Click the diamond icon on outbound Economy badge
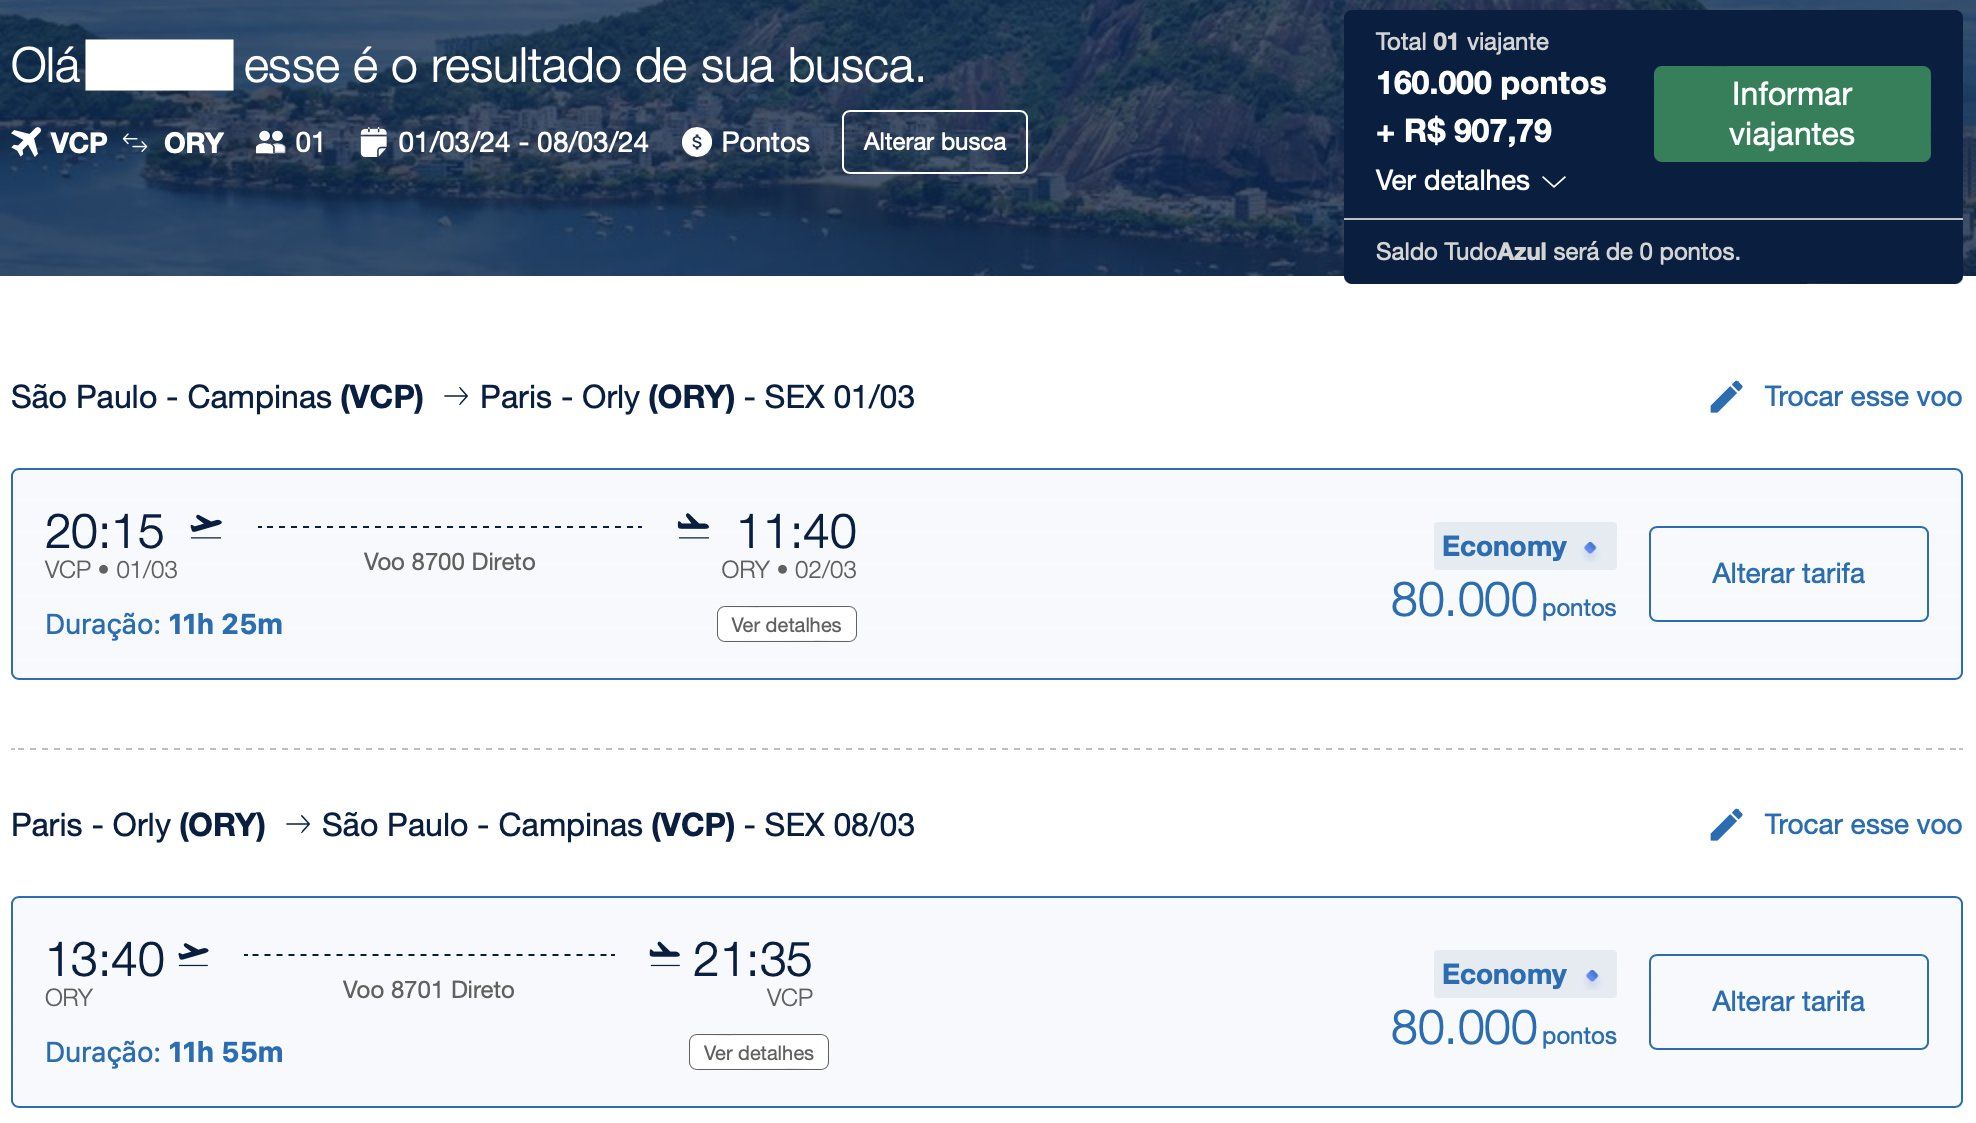The height and width of the screenshot is (1123, 1976). click(x=1590, y=547)
